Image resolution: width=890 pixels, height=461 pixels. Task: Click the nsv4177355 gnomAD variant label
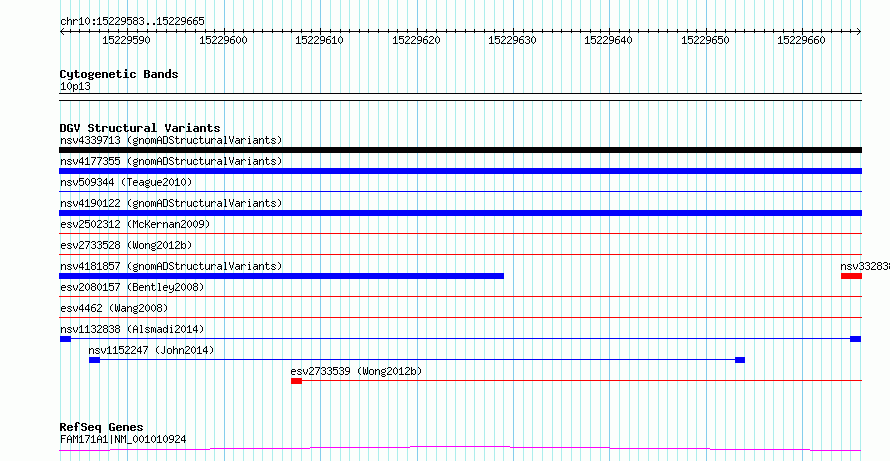coord(171,161)
